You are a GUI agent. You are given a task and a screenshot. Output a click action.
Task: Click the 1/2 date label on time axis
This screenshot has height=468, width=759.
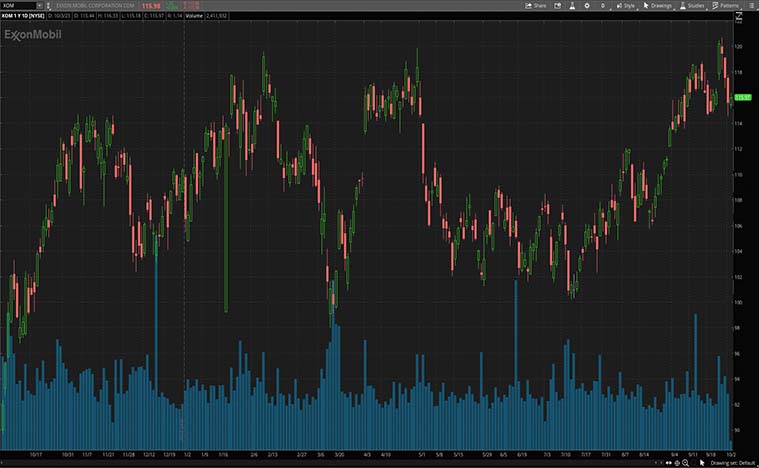(x=187, y=455)
